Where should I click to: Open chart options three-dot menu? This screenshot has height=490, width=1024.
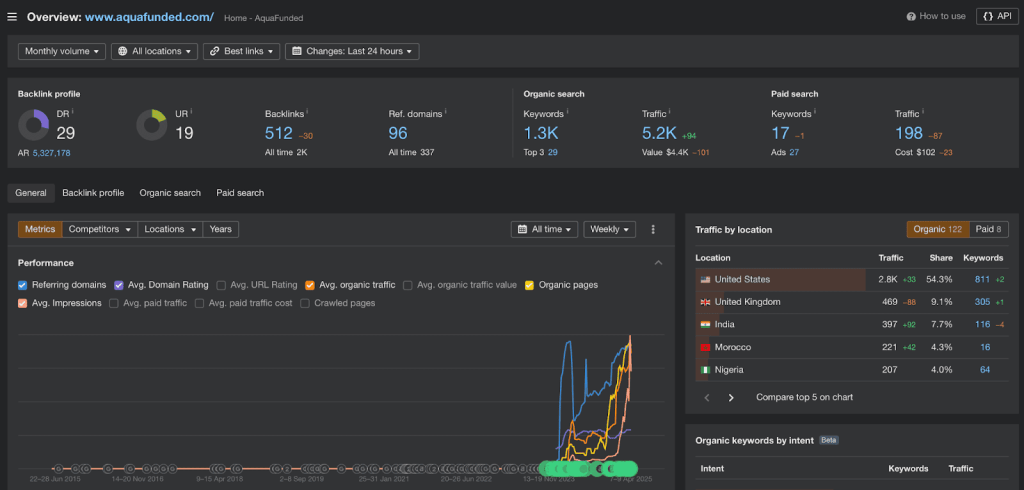point(653,229)
